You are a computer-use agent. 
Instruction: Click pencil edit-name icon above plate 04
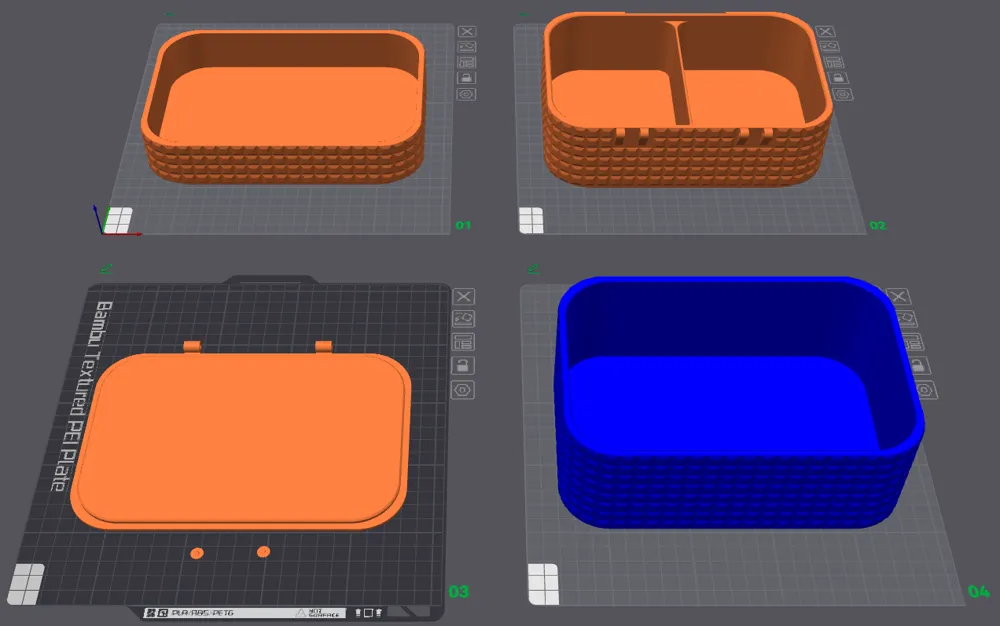click(x=533, y=269)
